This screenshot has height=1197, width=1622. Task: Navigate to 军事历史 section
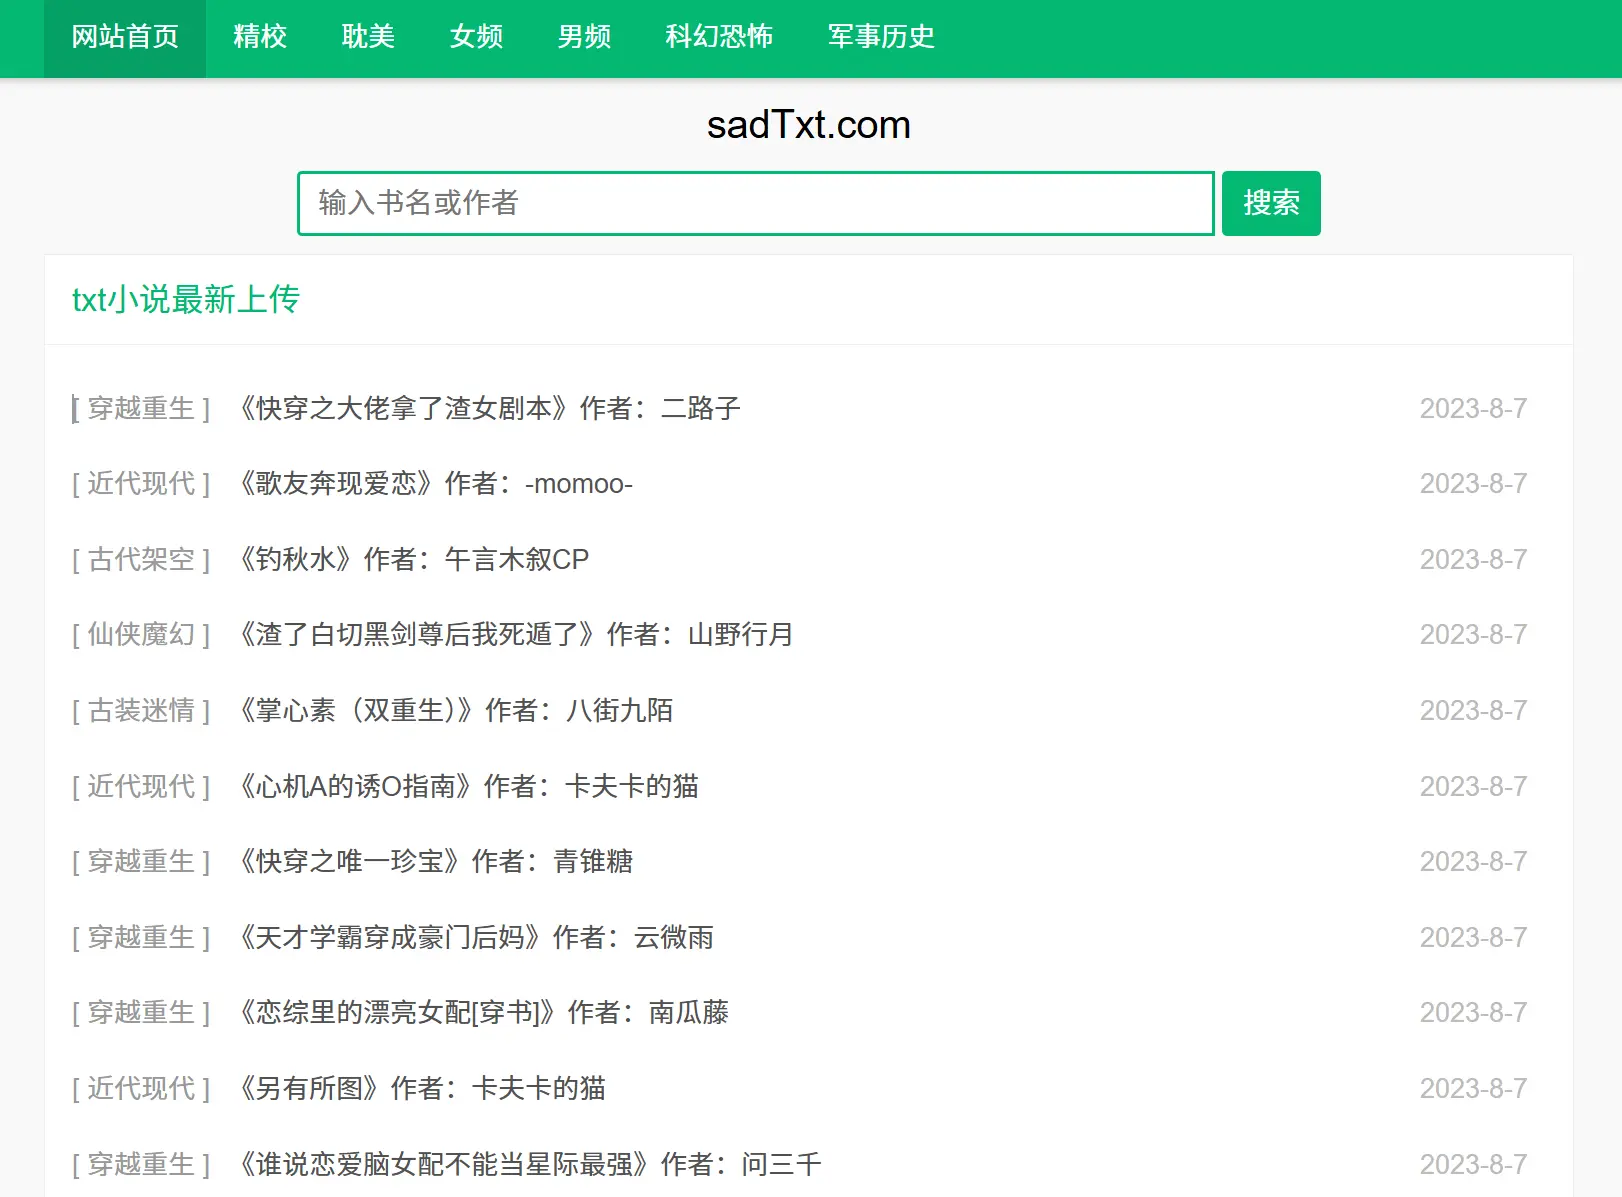coord(881,37)
